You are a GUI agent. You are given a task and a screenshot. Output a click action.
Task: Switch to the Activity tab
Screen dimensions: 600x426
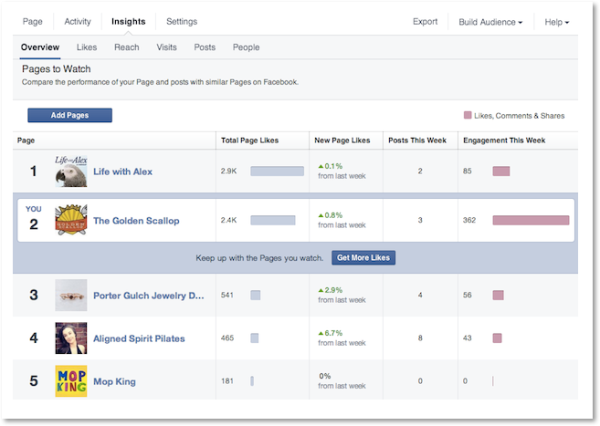pos(78,21)
